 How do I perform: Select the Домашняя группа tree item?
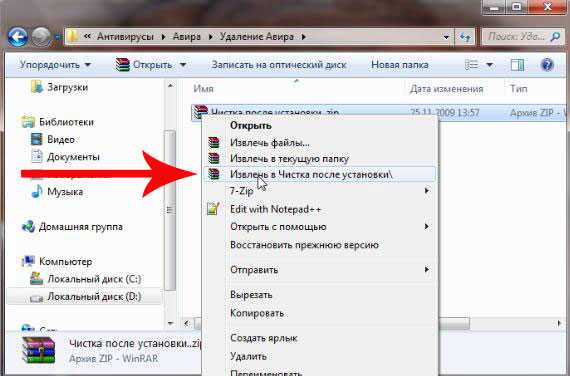81,227
